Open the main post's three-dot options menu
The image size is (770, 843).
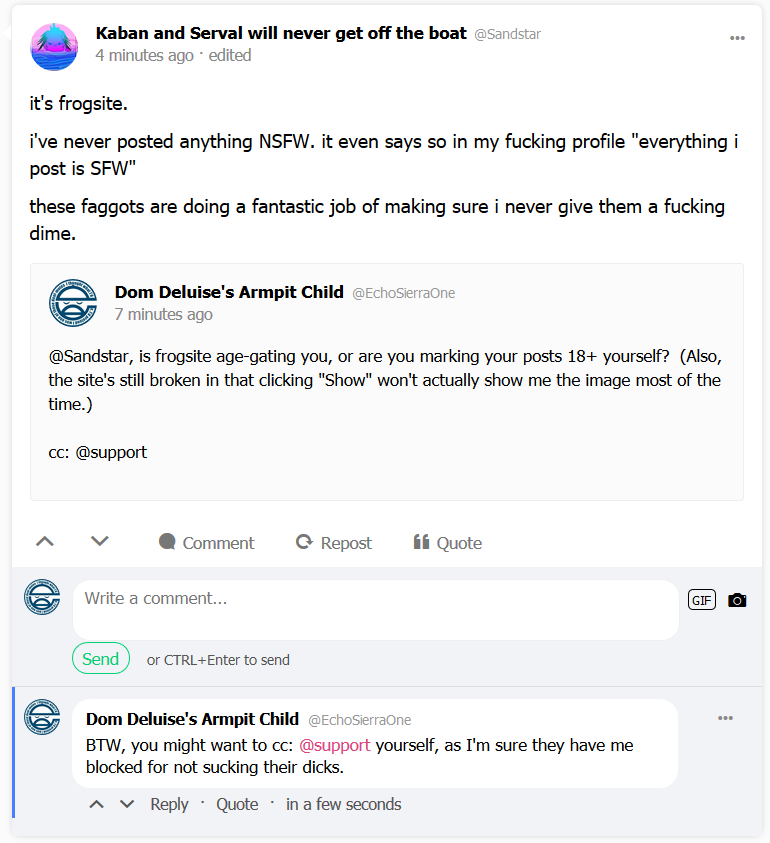click(x=737, y=38)
